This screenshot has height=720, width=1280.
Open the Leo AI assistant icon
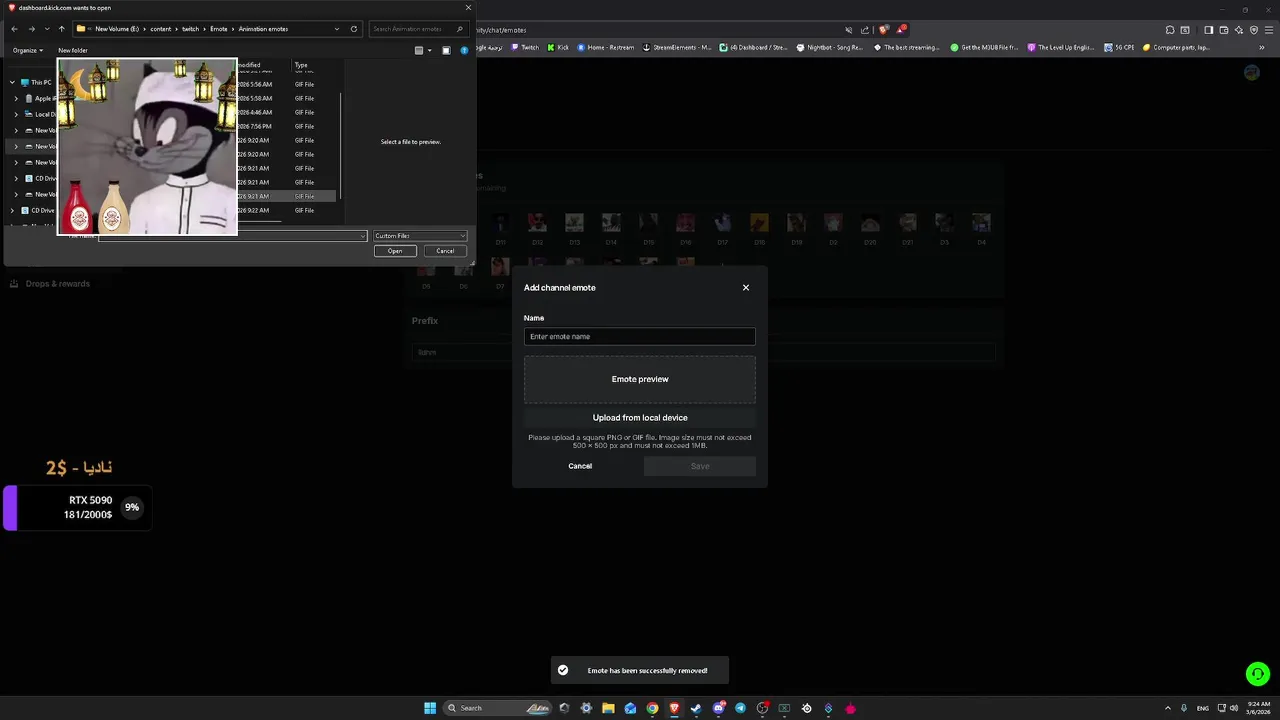point(1238,30)
